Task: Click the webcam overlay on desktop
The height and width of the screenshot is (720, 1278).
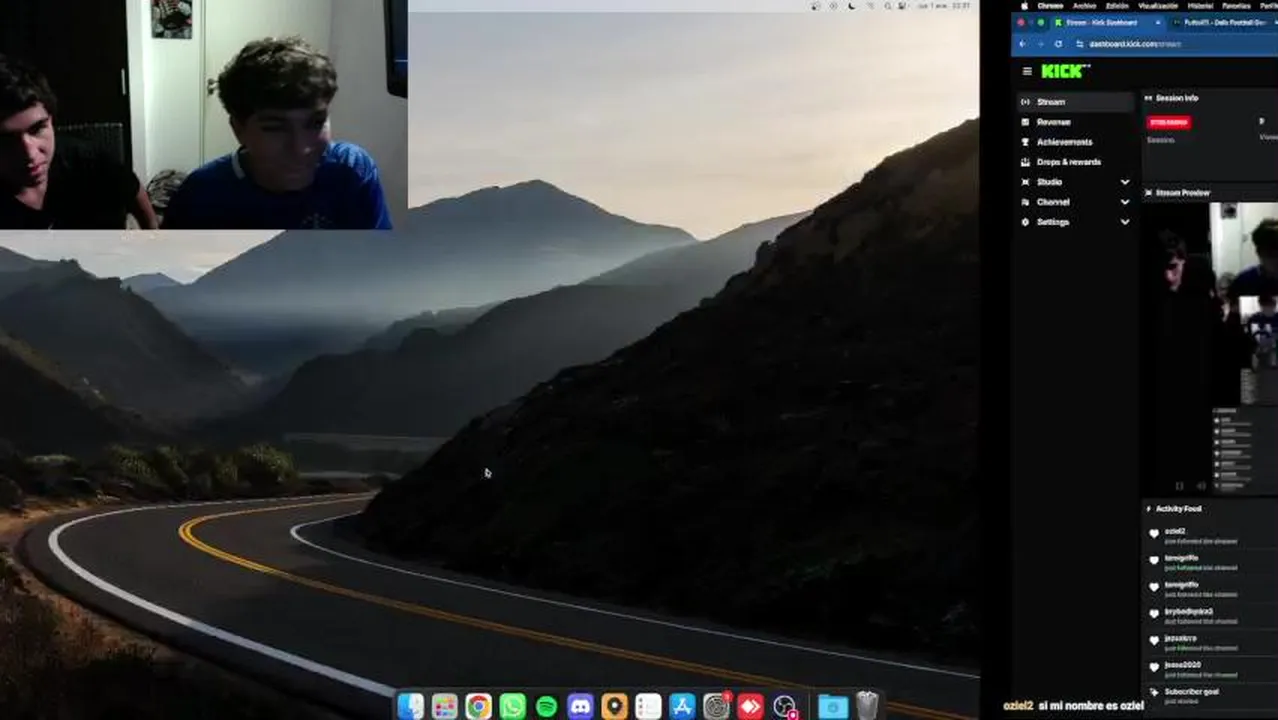Action: pos(204,114)
